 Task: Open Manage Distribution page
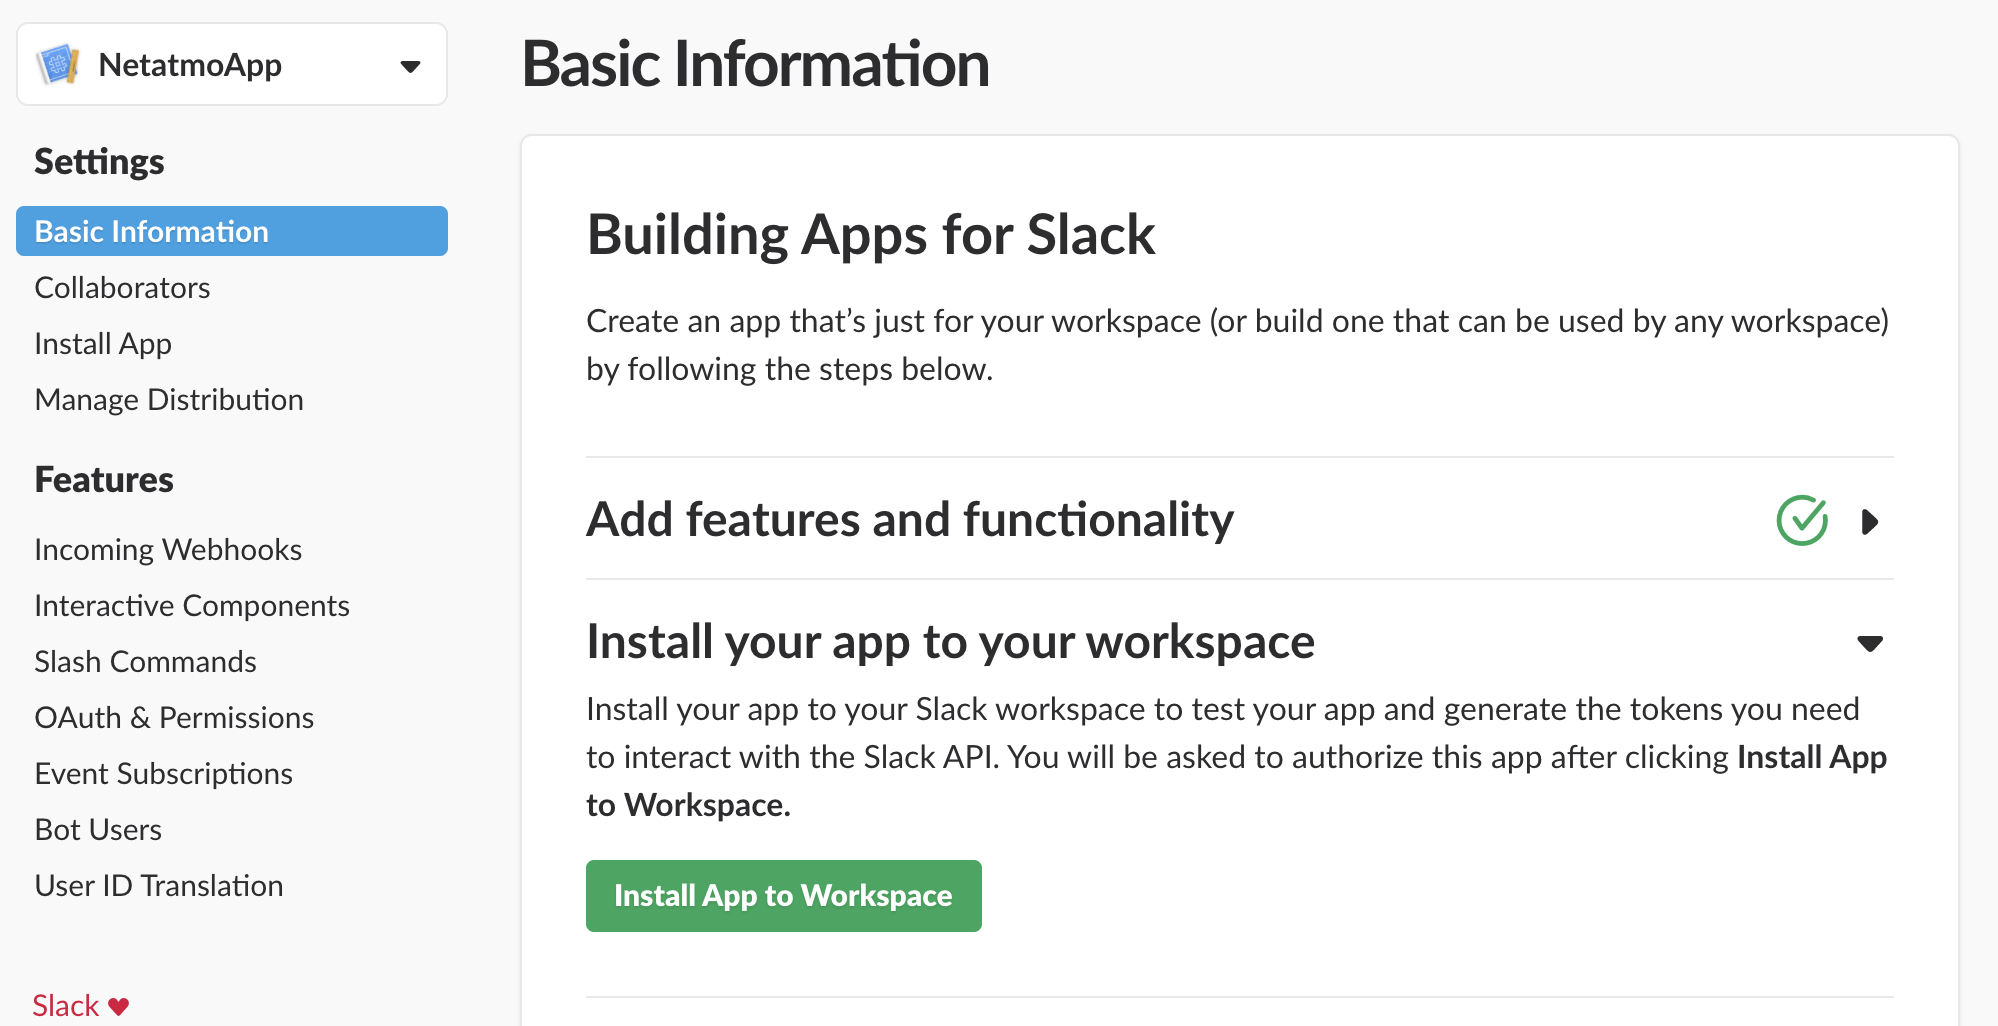click(169, 400)
